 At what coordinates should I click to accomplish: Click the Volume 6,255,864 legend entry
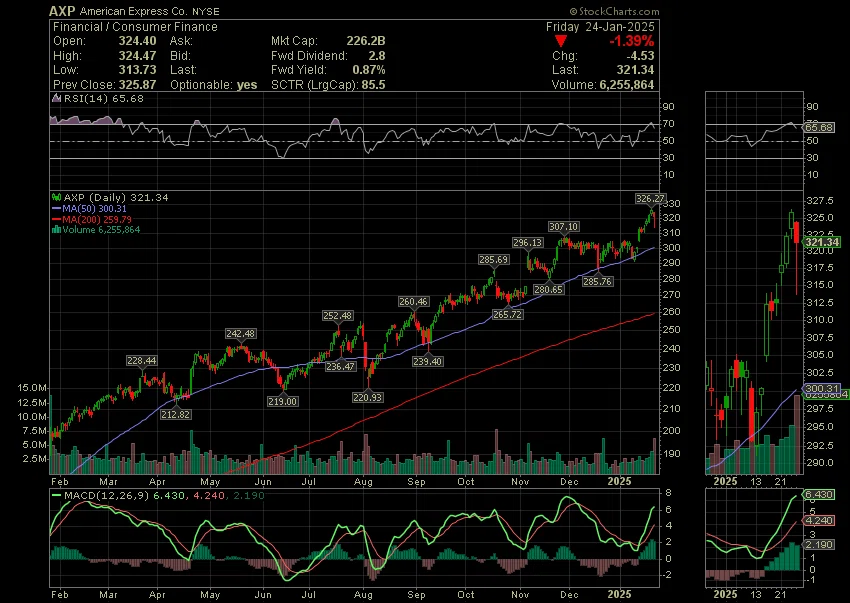101,229
